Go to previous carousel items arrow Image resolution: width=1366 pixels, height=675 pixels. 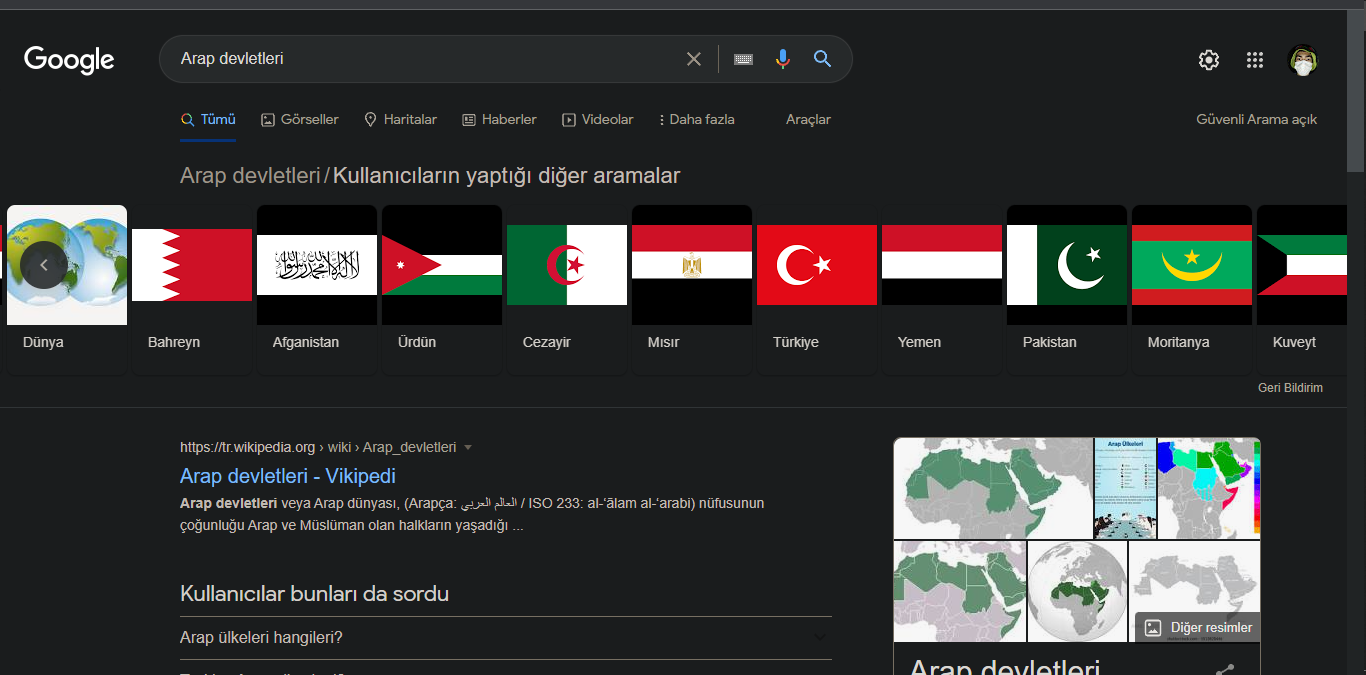click(x=43, y=265)
